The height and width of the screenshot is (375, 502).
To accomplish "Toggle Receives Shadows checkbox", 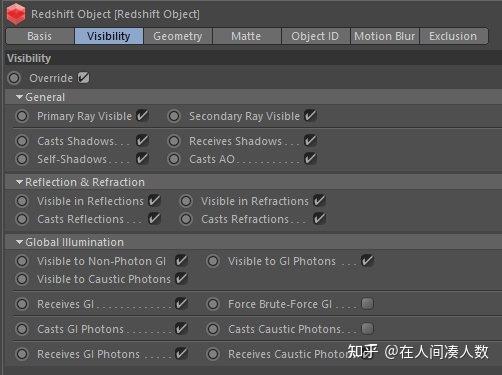I will pos(310,141).
